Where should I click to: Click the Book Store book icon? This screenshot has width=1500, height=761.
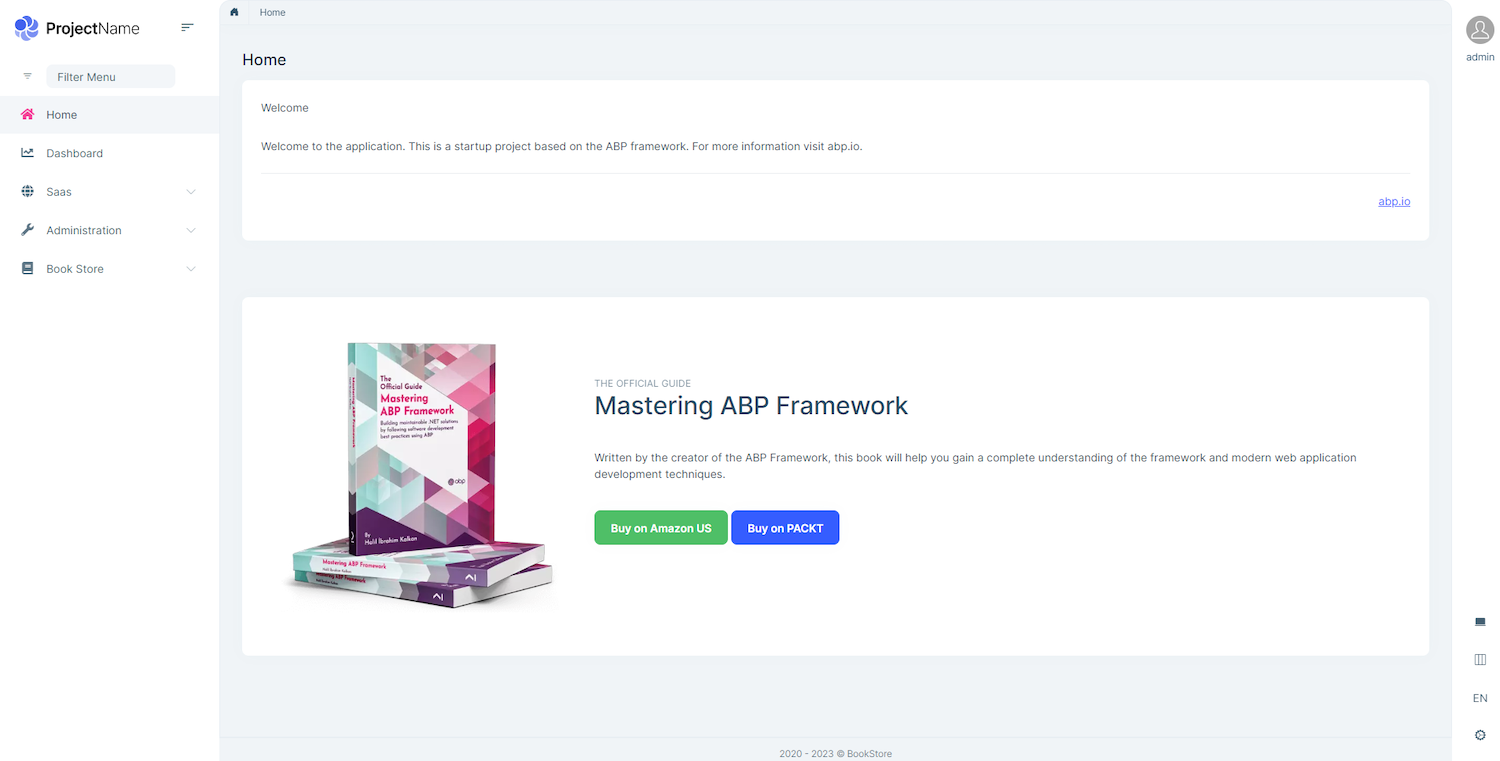[28, 268]
